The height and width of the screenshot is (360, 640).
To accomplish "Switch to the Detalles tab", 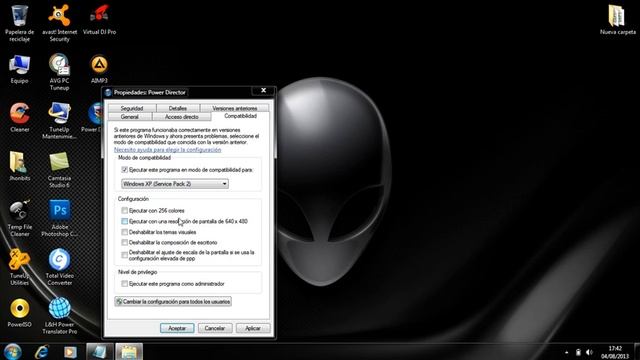I will click(x=178, y=108).
